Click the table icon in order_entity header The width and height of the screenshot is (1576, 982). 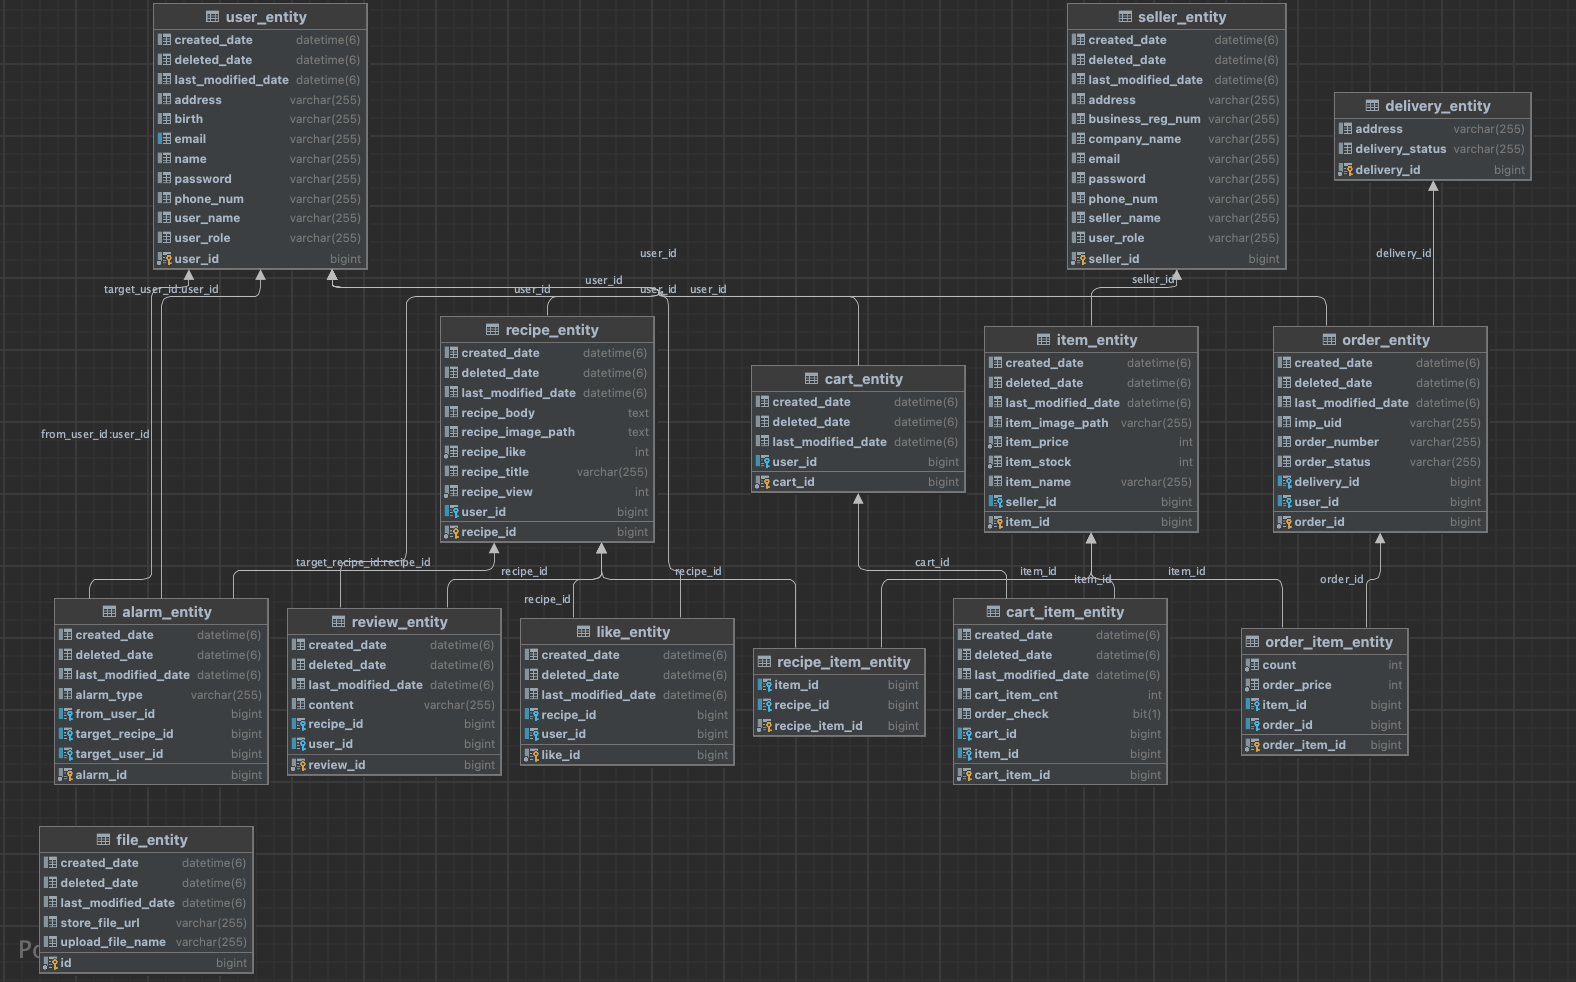click(x=1329, y=340)
